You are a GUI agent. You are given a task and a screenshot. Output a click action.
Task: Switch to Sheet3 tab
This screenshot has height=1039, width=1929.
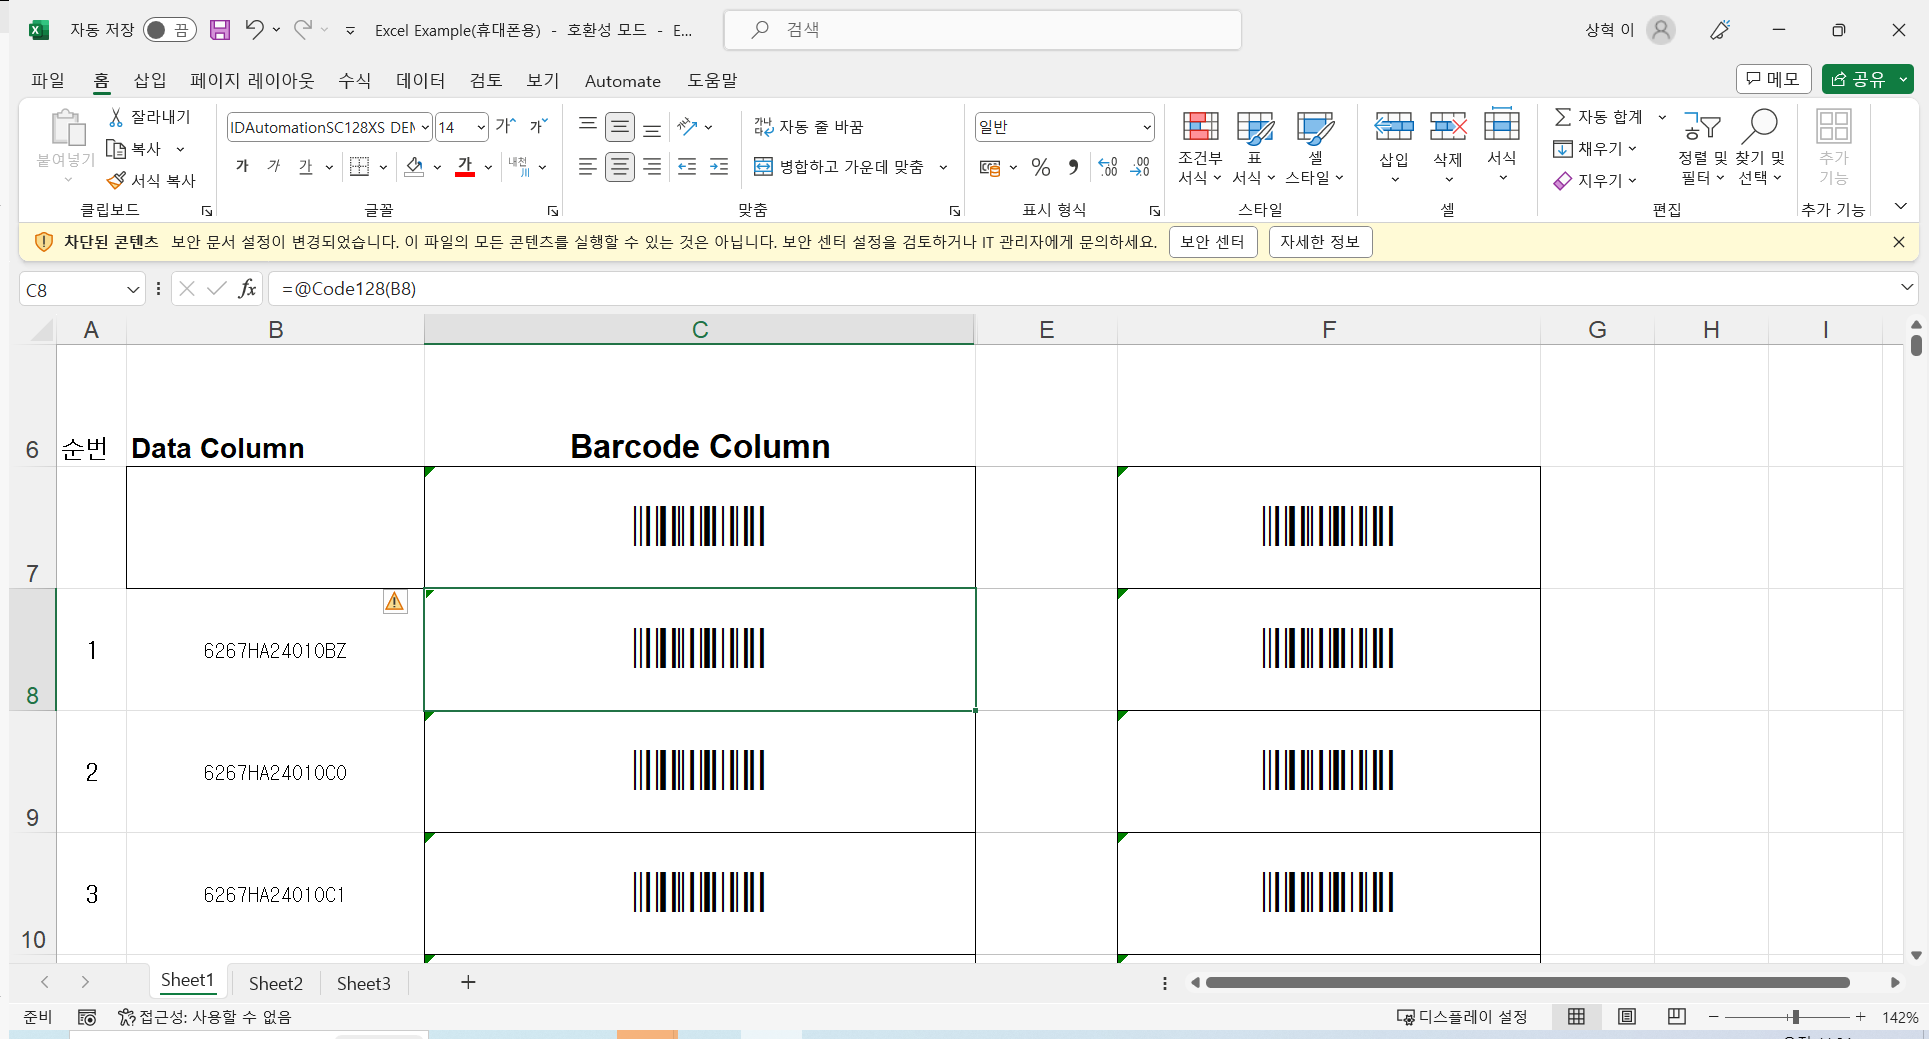(363, 983)
